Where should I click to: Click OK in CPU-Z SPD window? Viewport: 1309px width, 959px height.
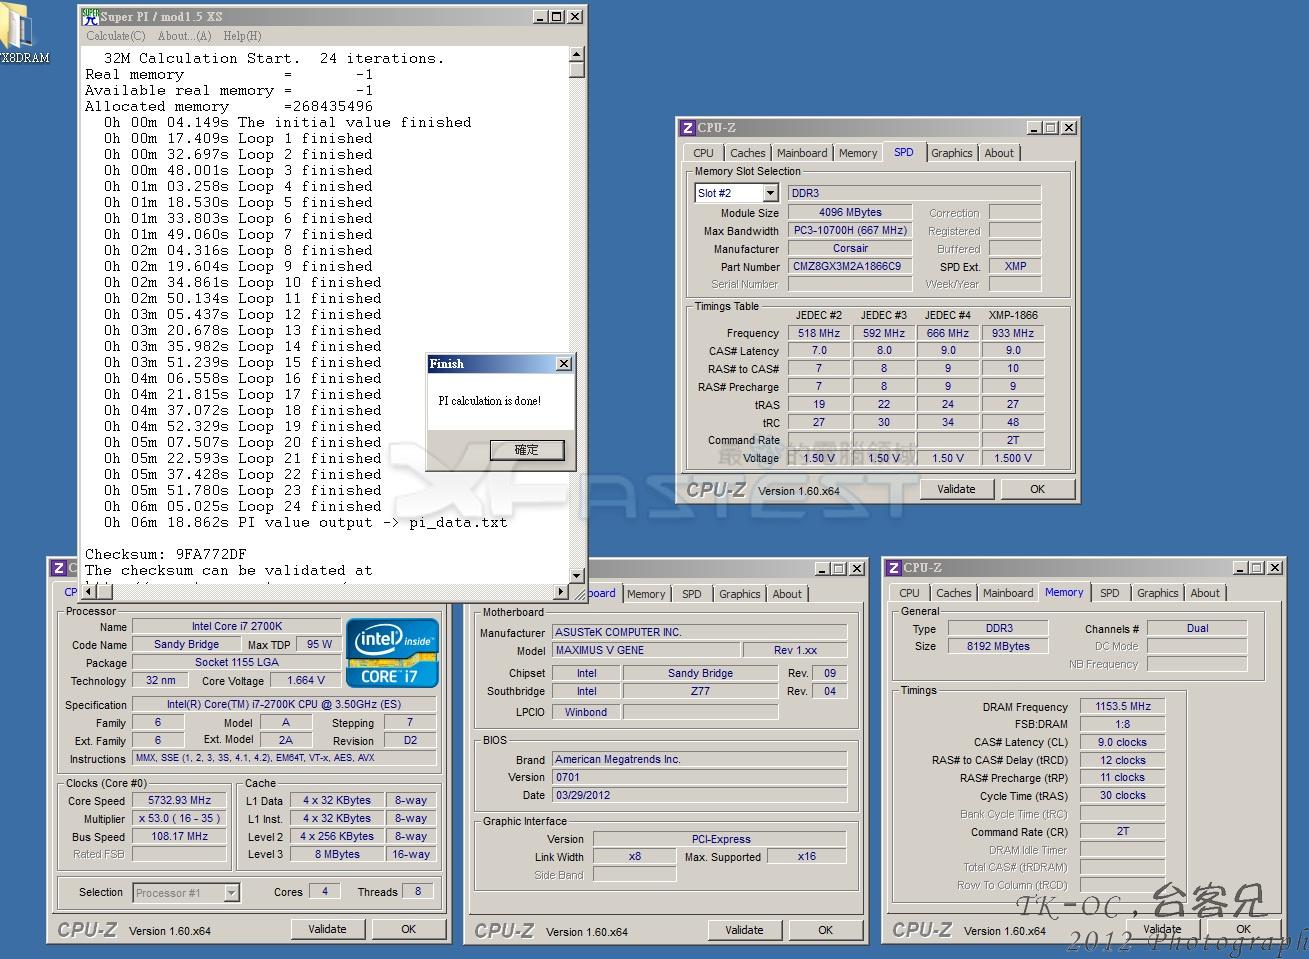(1037, 489)
